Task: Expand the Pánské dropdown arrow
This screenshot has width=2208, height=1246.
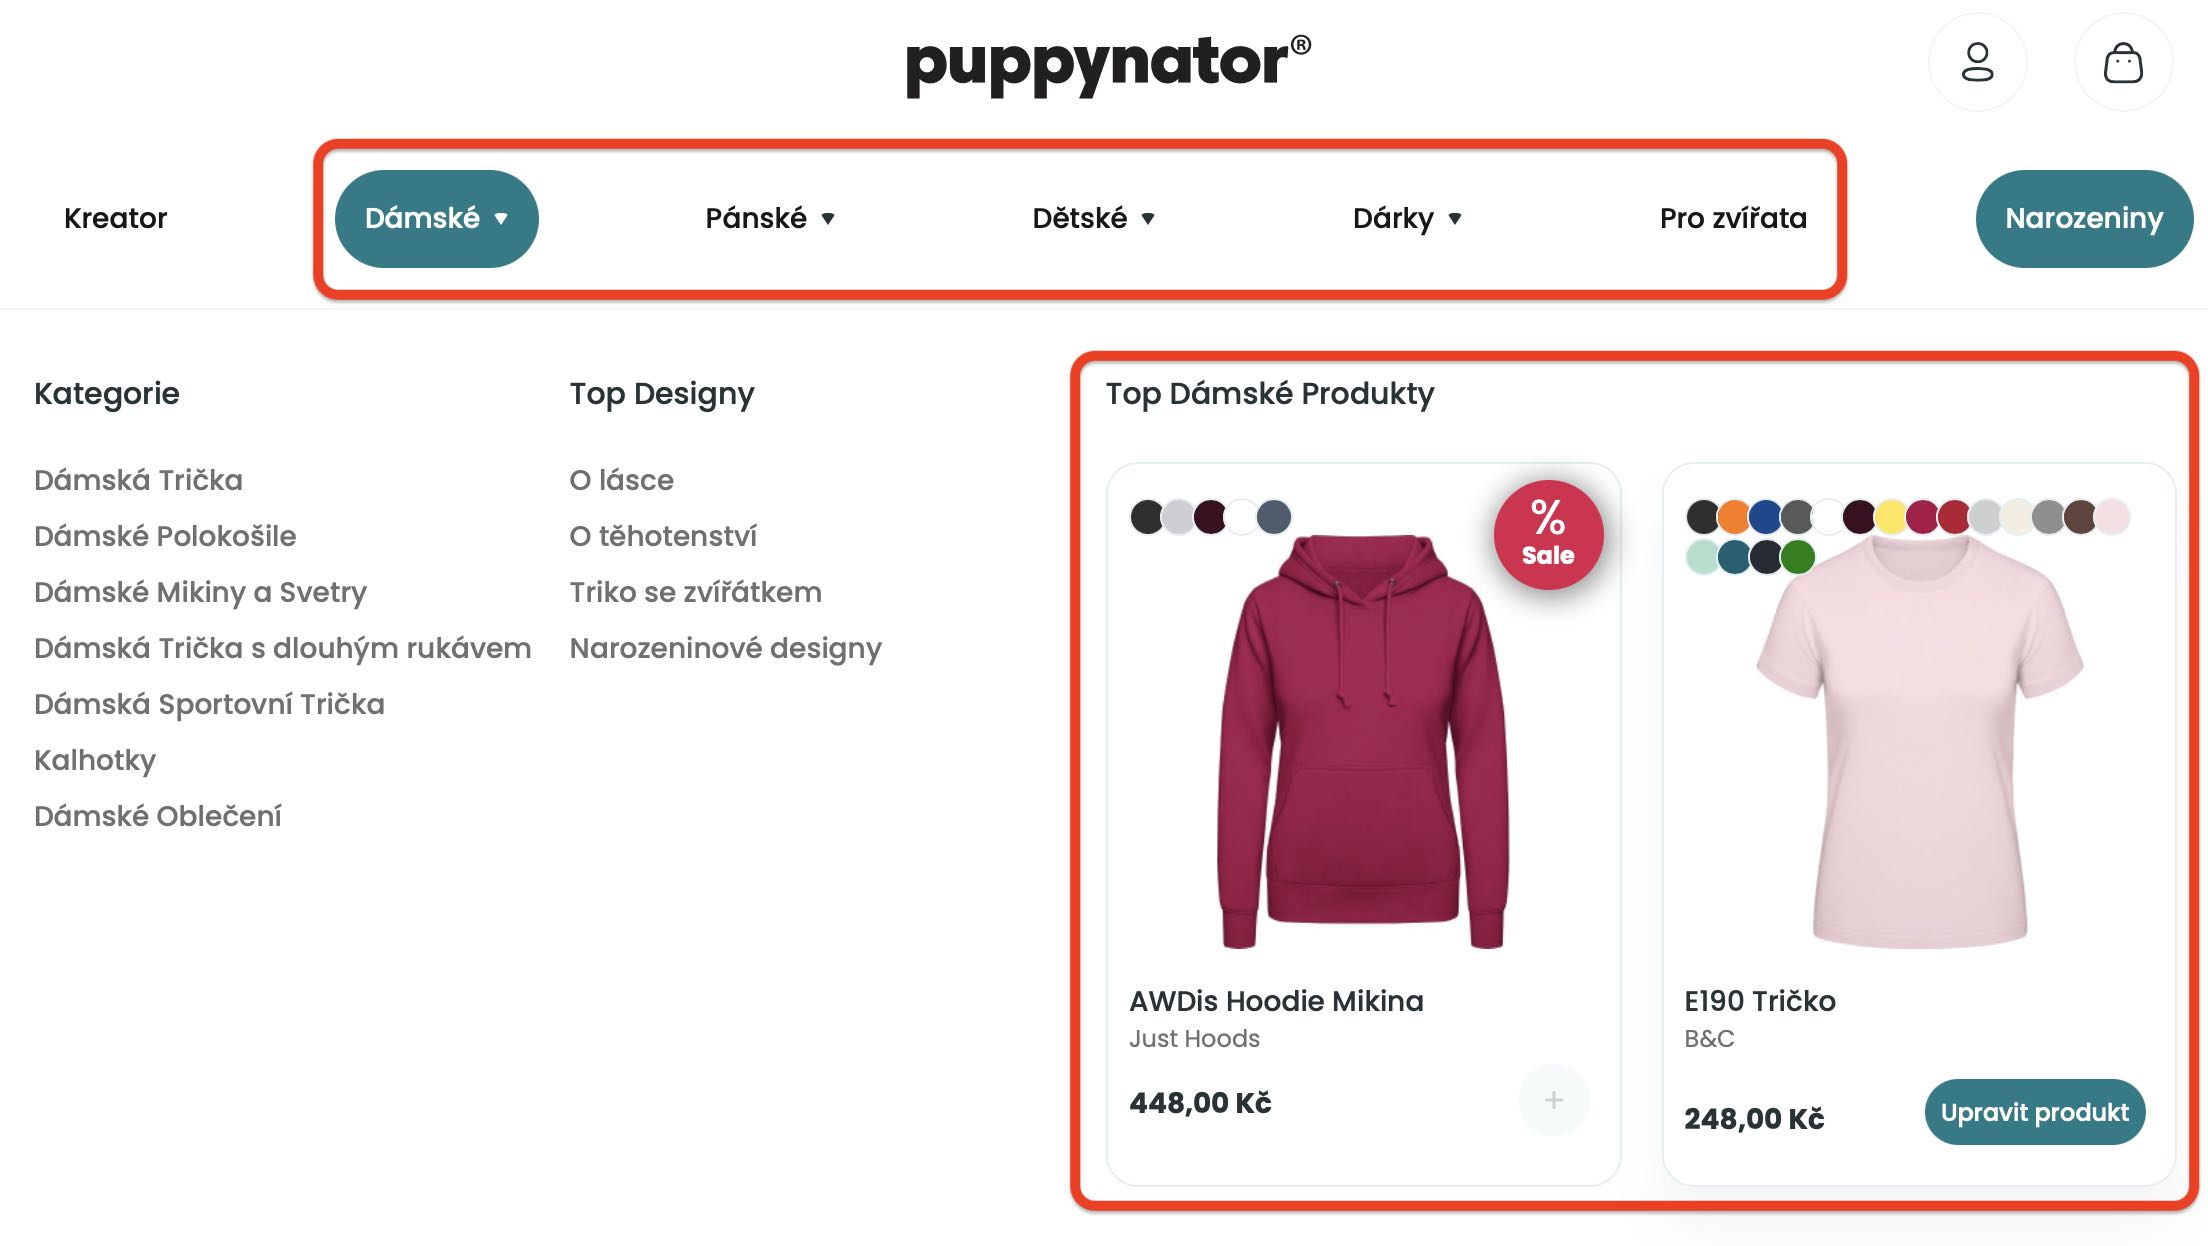Action: point(828,219)
